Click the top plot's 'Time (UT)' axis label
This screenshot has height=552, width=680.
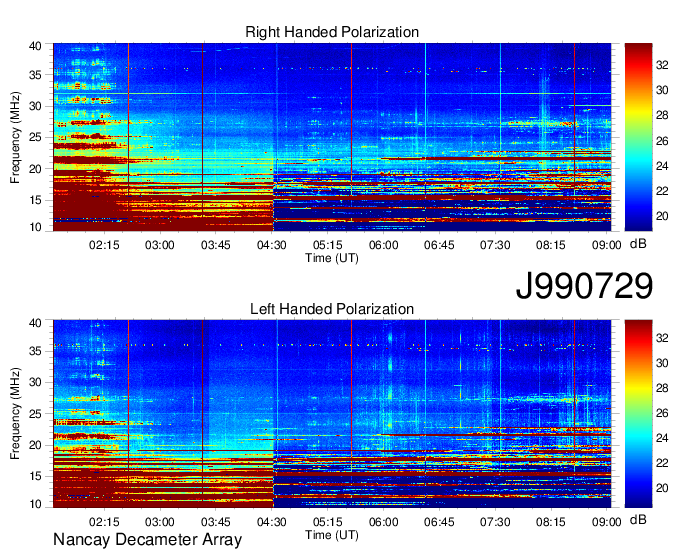(x=332, y=258)
